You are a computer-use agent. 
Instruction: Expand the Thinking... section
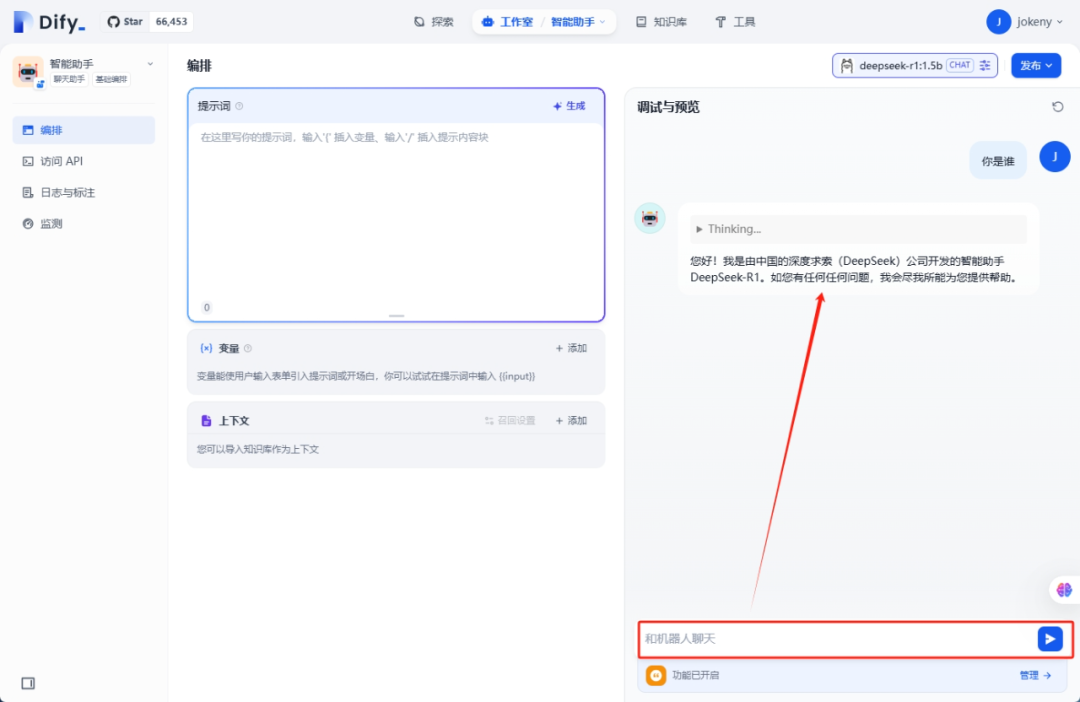tap(858, 229)
